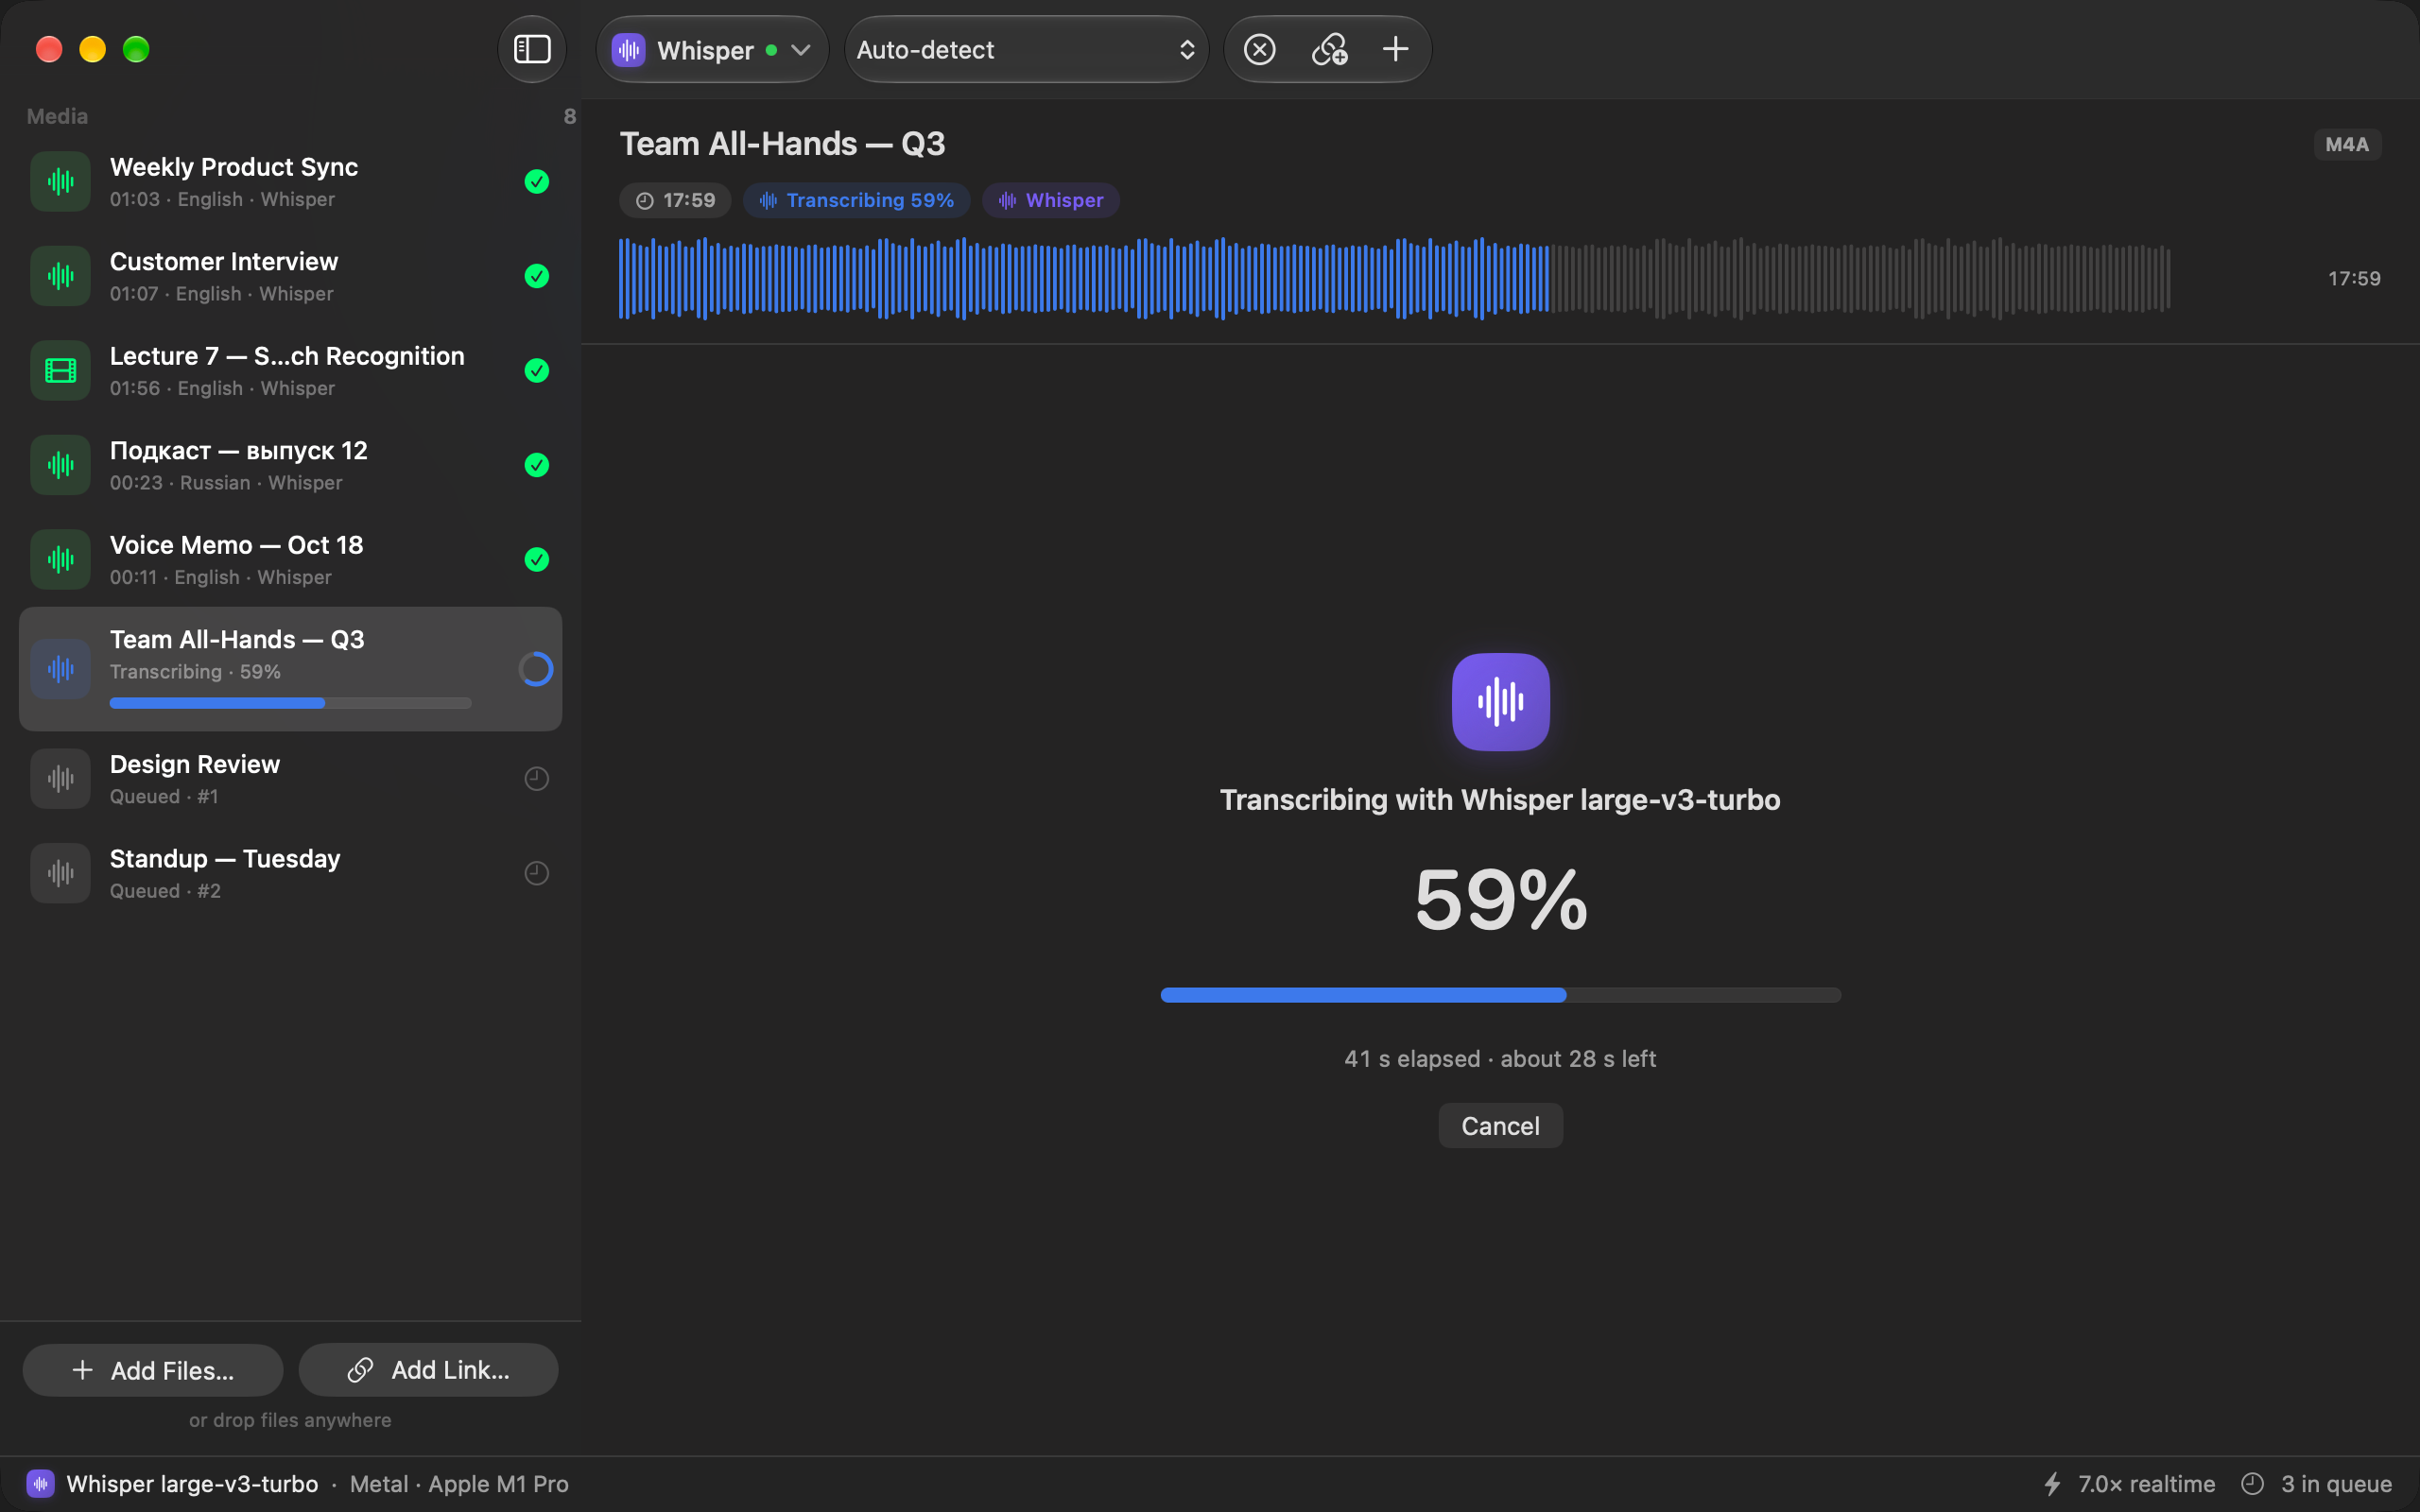Screen dimensions: 2420x1512
Task: Click the 'Metal · Apple M1 Pro' status text
Action: 459,1483
